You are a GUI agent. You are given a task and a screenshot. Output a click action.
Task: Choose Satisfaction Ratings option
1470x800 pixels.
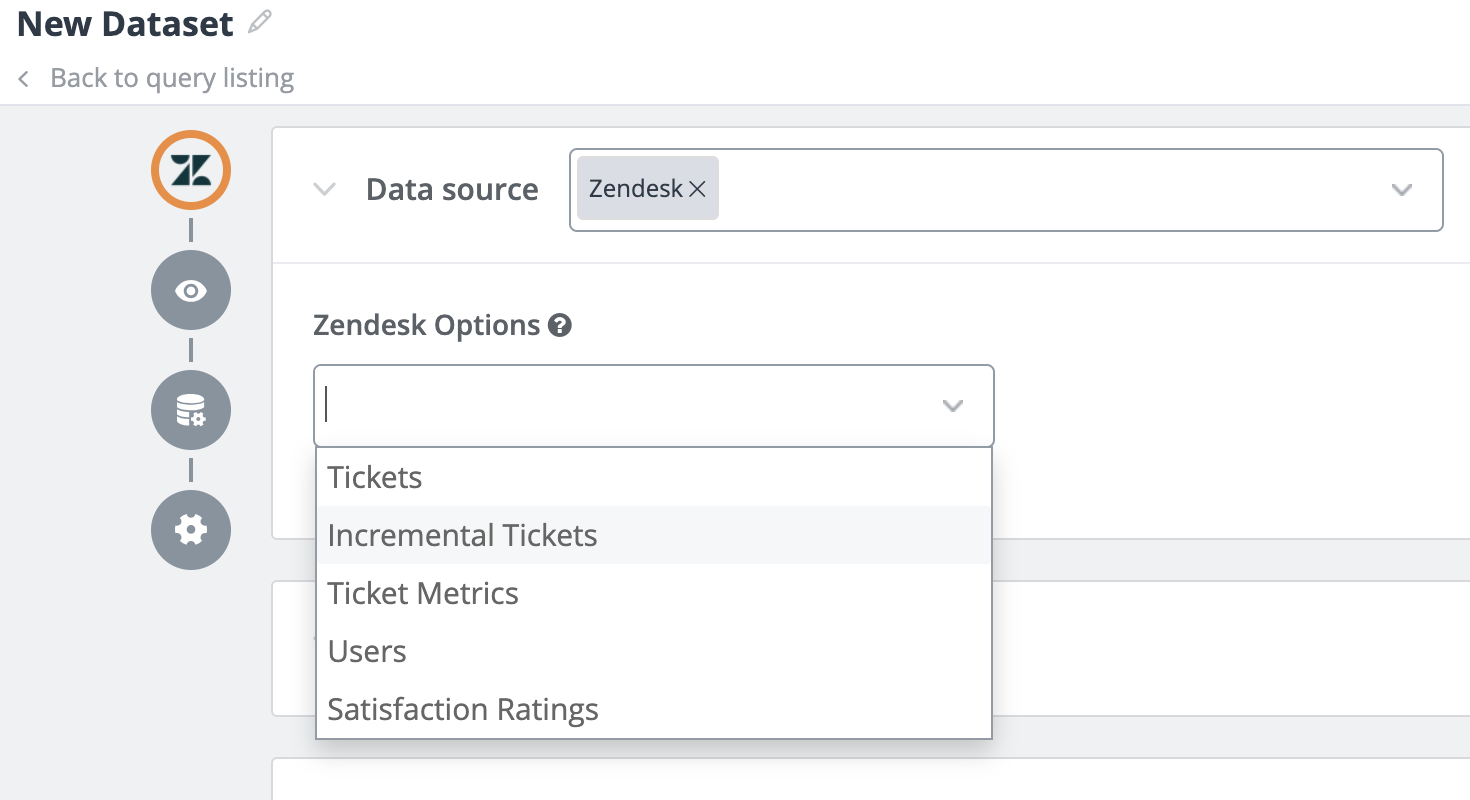(654, 709)
